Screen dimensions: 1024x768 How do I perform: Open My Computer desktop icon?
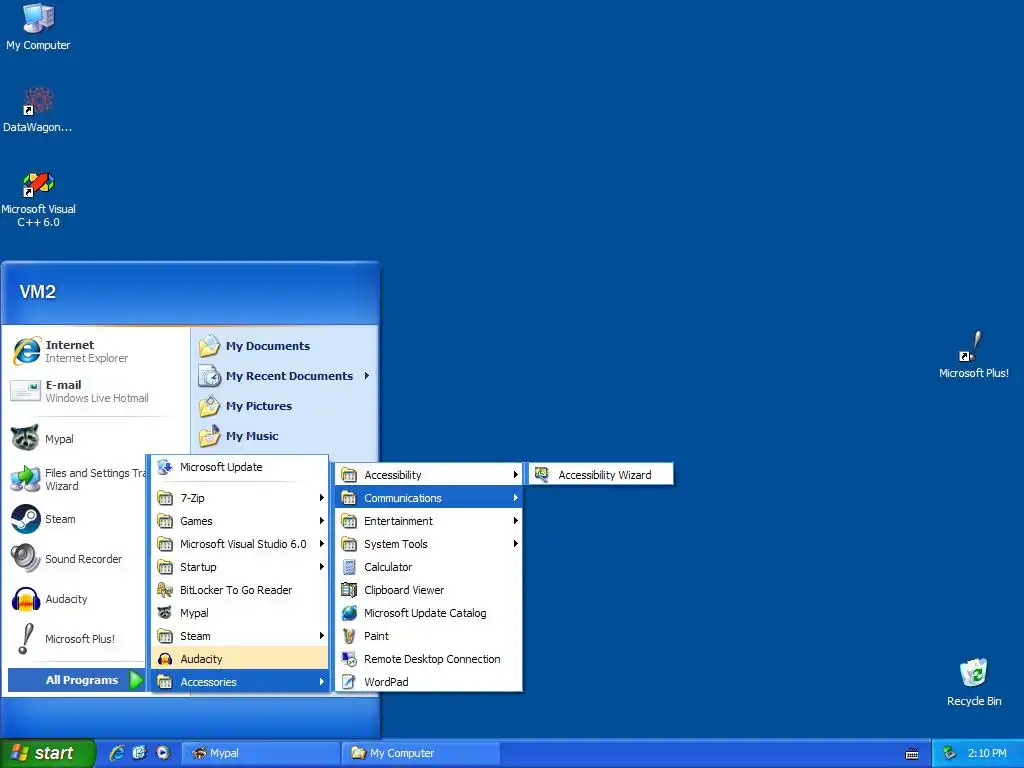click(38, 27)
